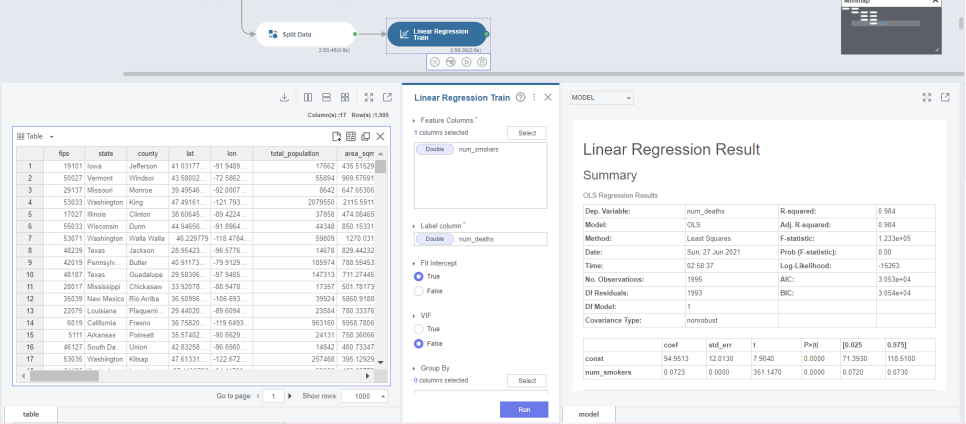Expand the VIF section

[414, 316]
